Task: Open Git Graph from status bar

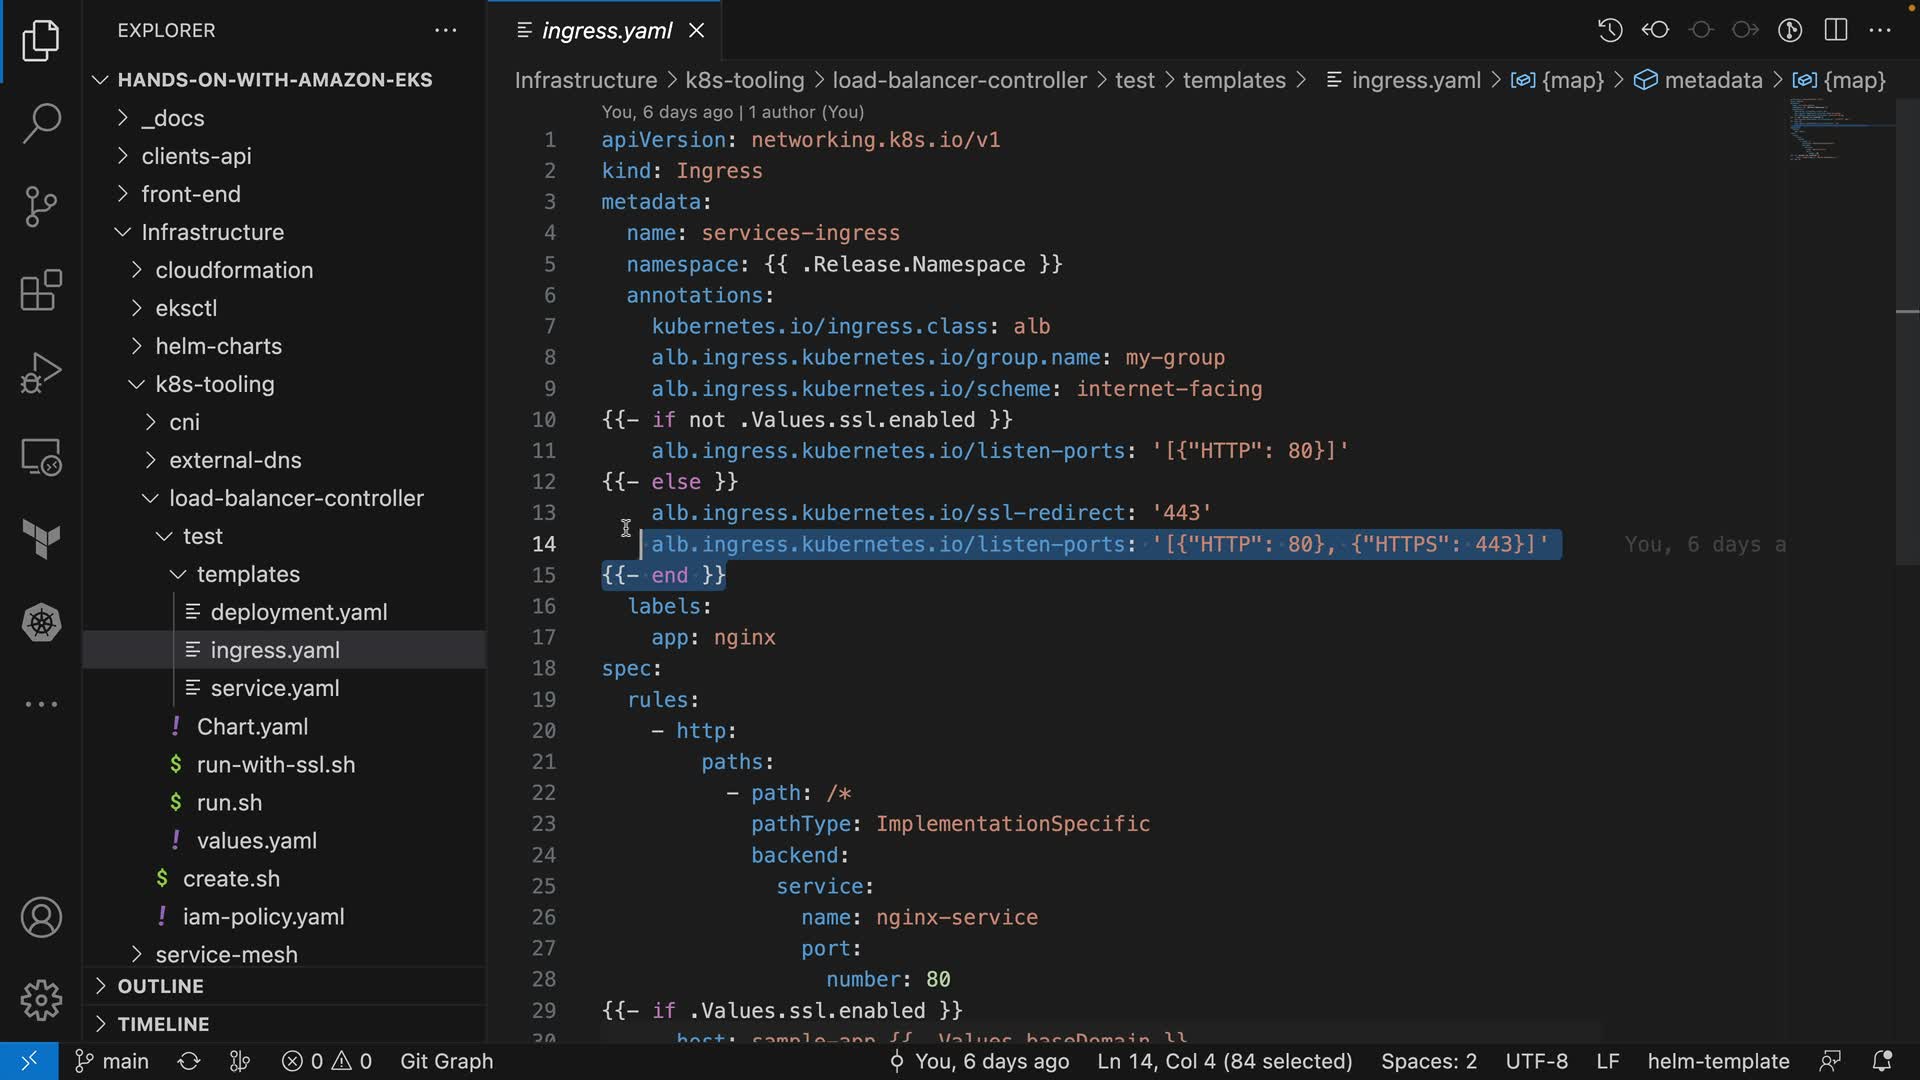Action: pyautogui.click(x=446, y=1061)
